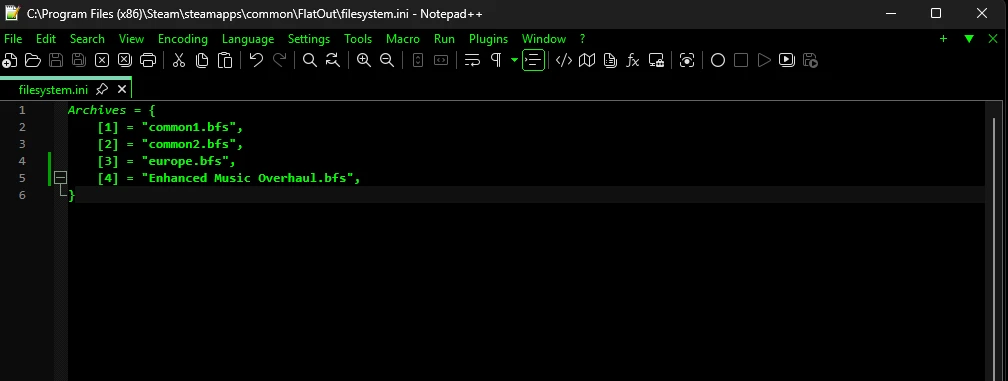Zoom in using the plus magnifier
Viewport: 1008px width, 381px height.
(364, 60)
